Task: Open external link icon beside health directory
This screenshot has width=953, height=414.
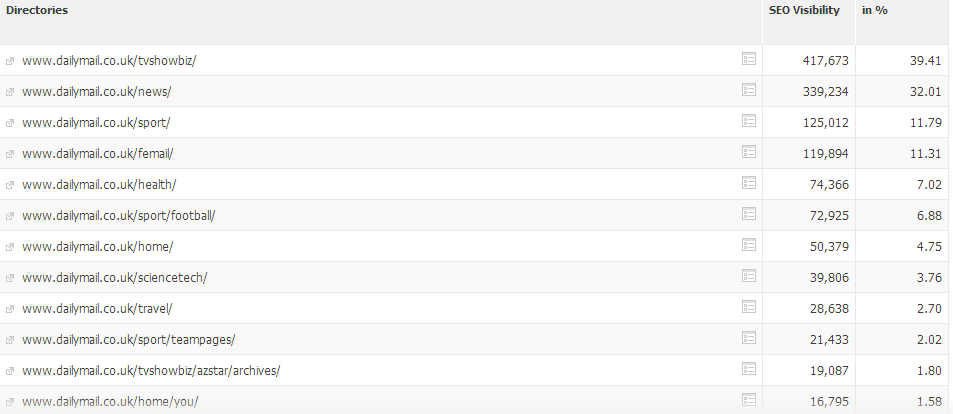Action: click(10, 185)
